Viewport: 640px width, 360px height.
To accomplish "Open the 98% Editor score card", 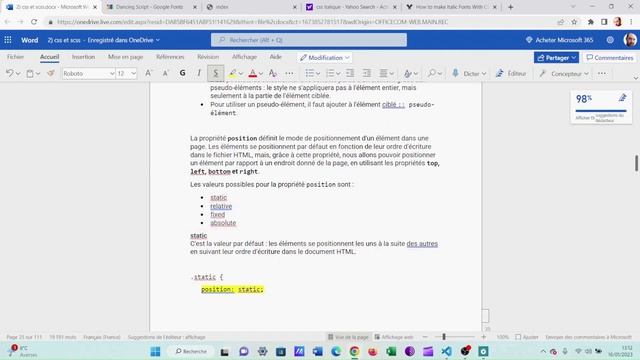I will pos(601,108).
